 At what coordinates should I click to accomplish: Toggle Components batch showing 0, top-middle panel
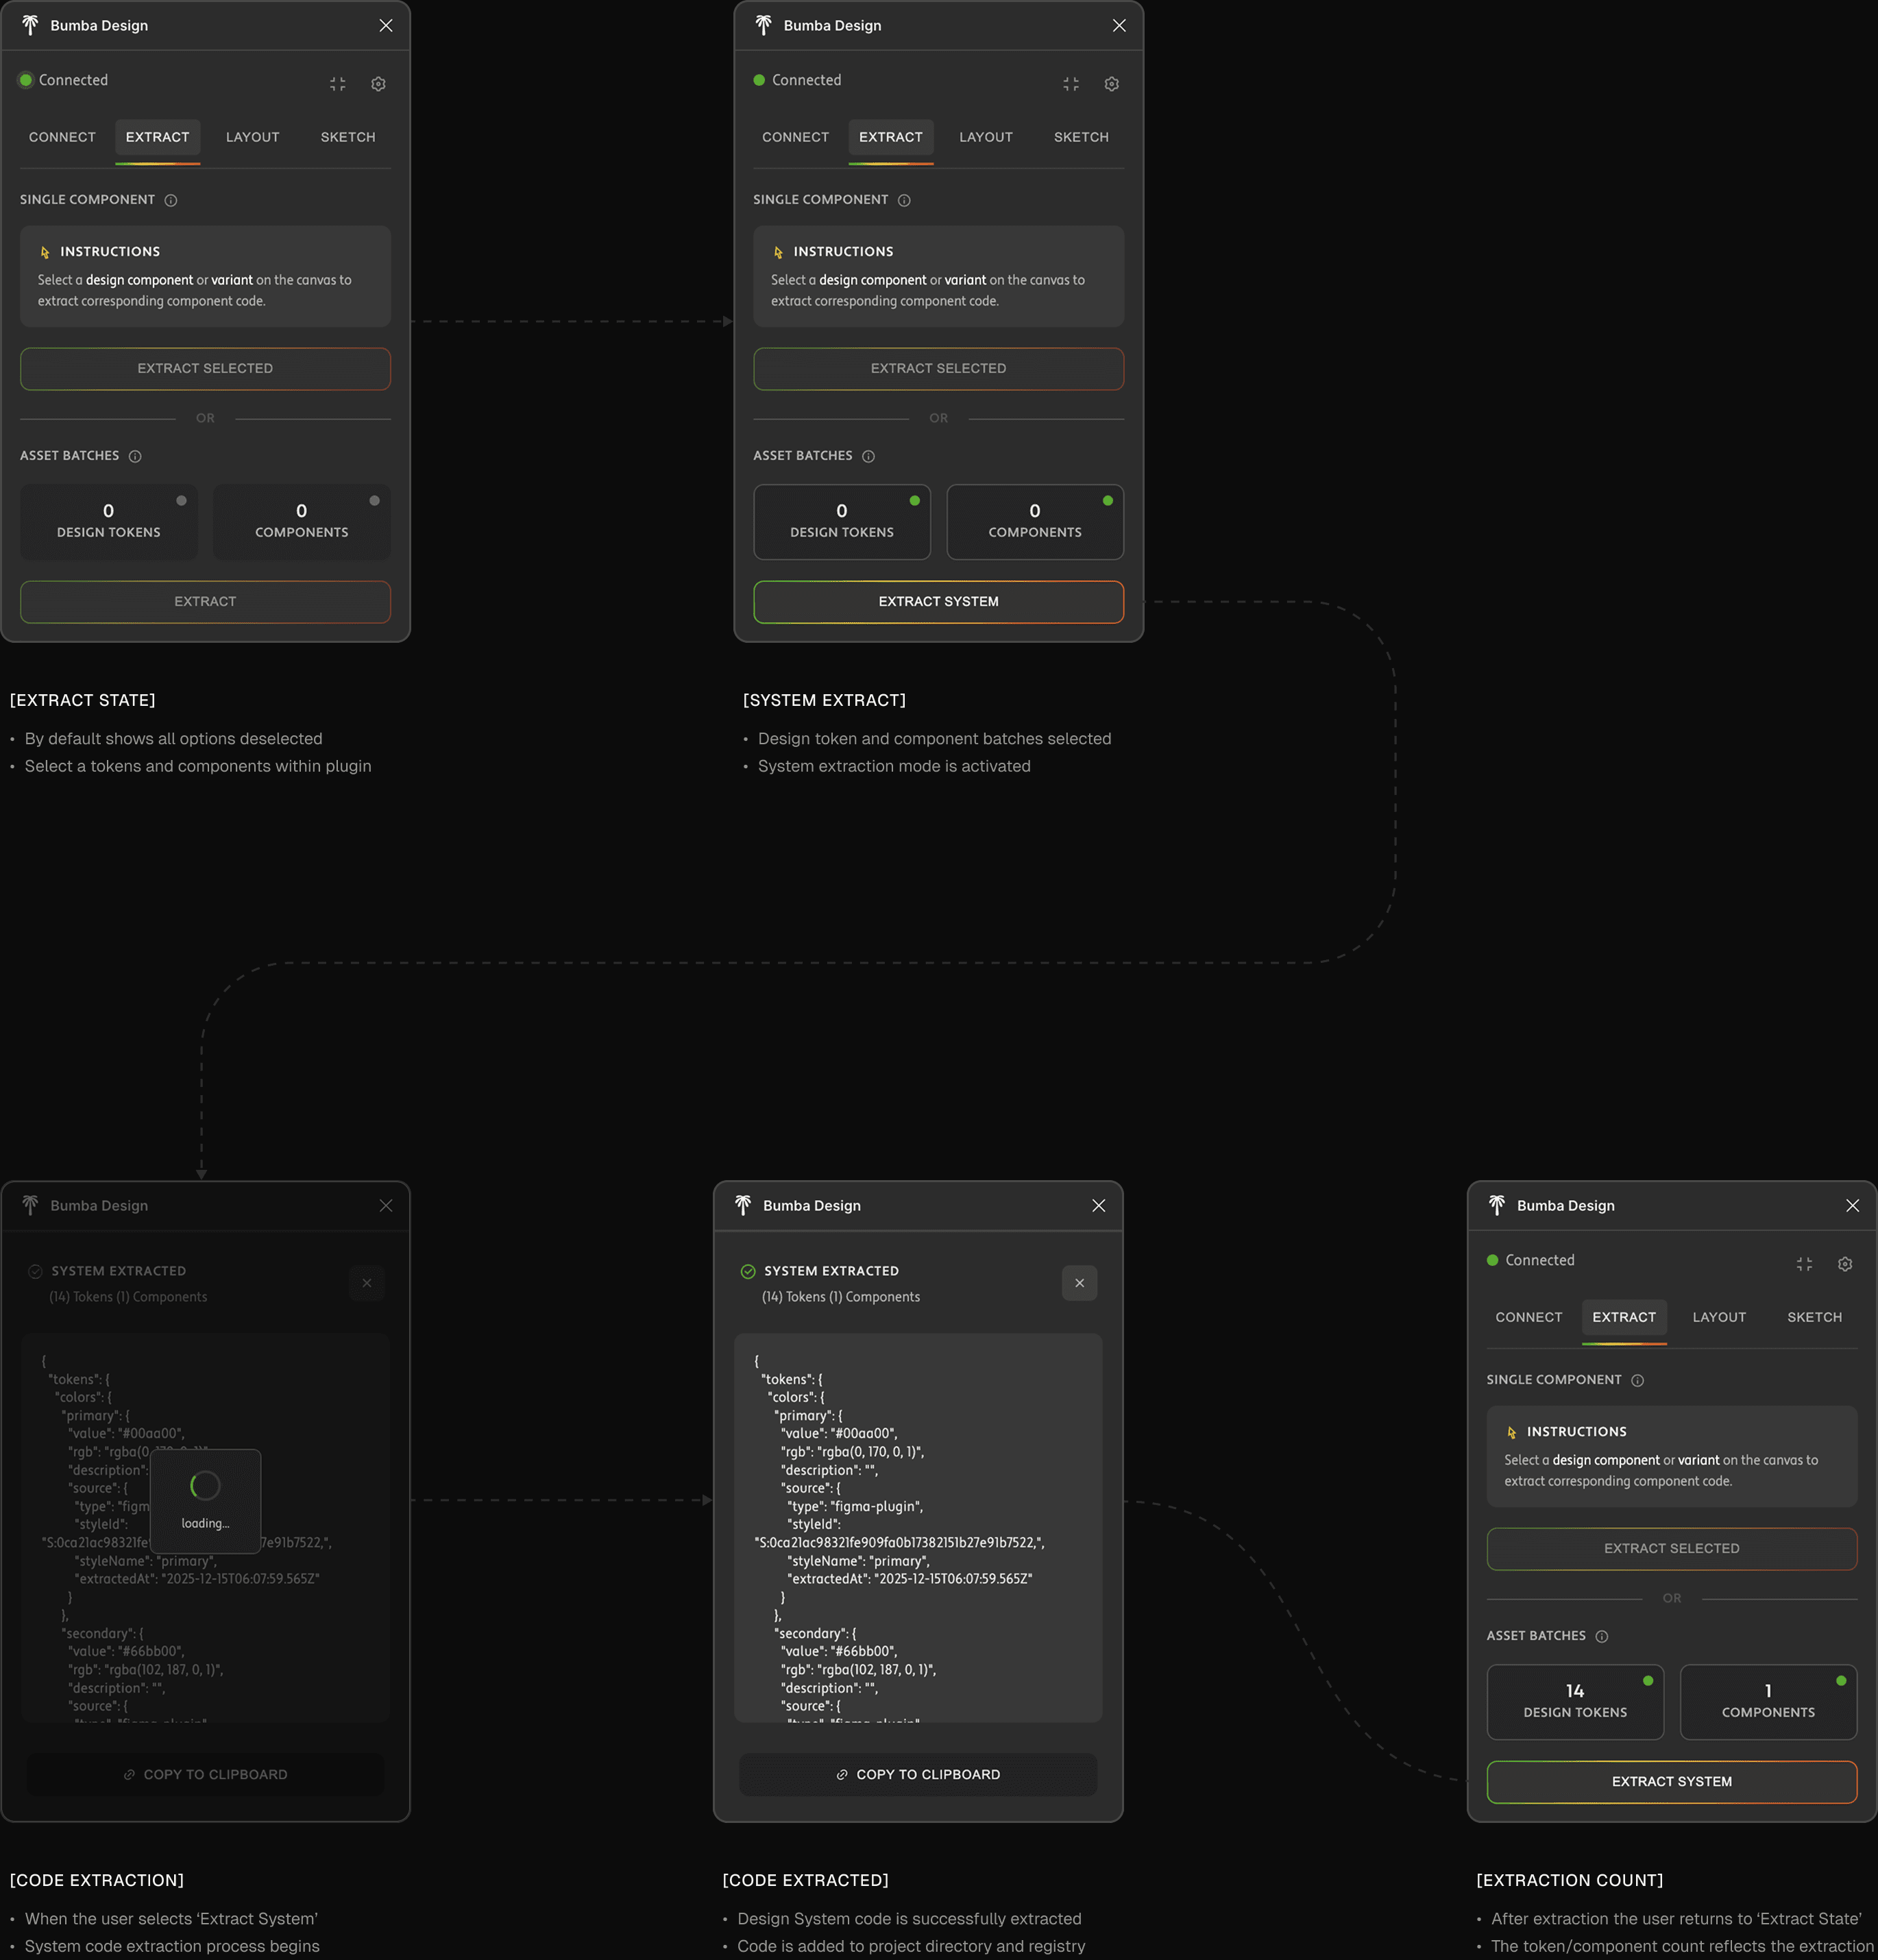tap(1034, 521)
